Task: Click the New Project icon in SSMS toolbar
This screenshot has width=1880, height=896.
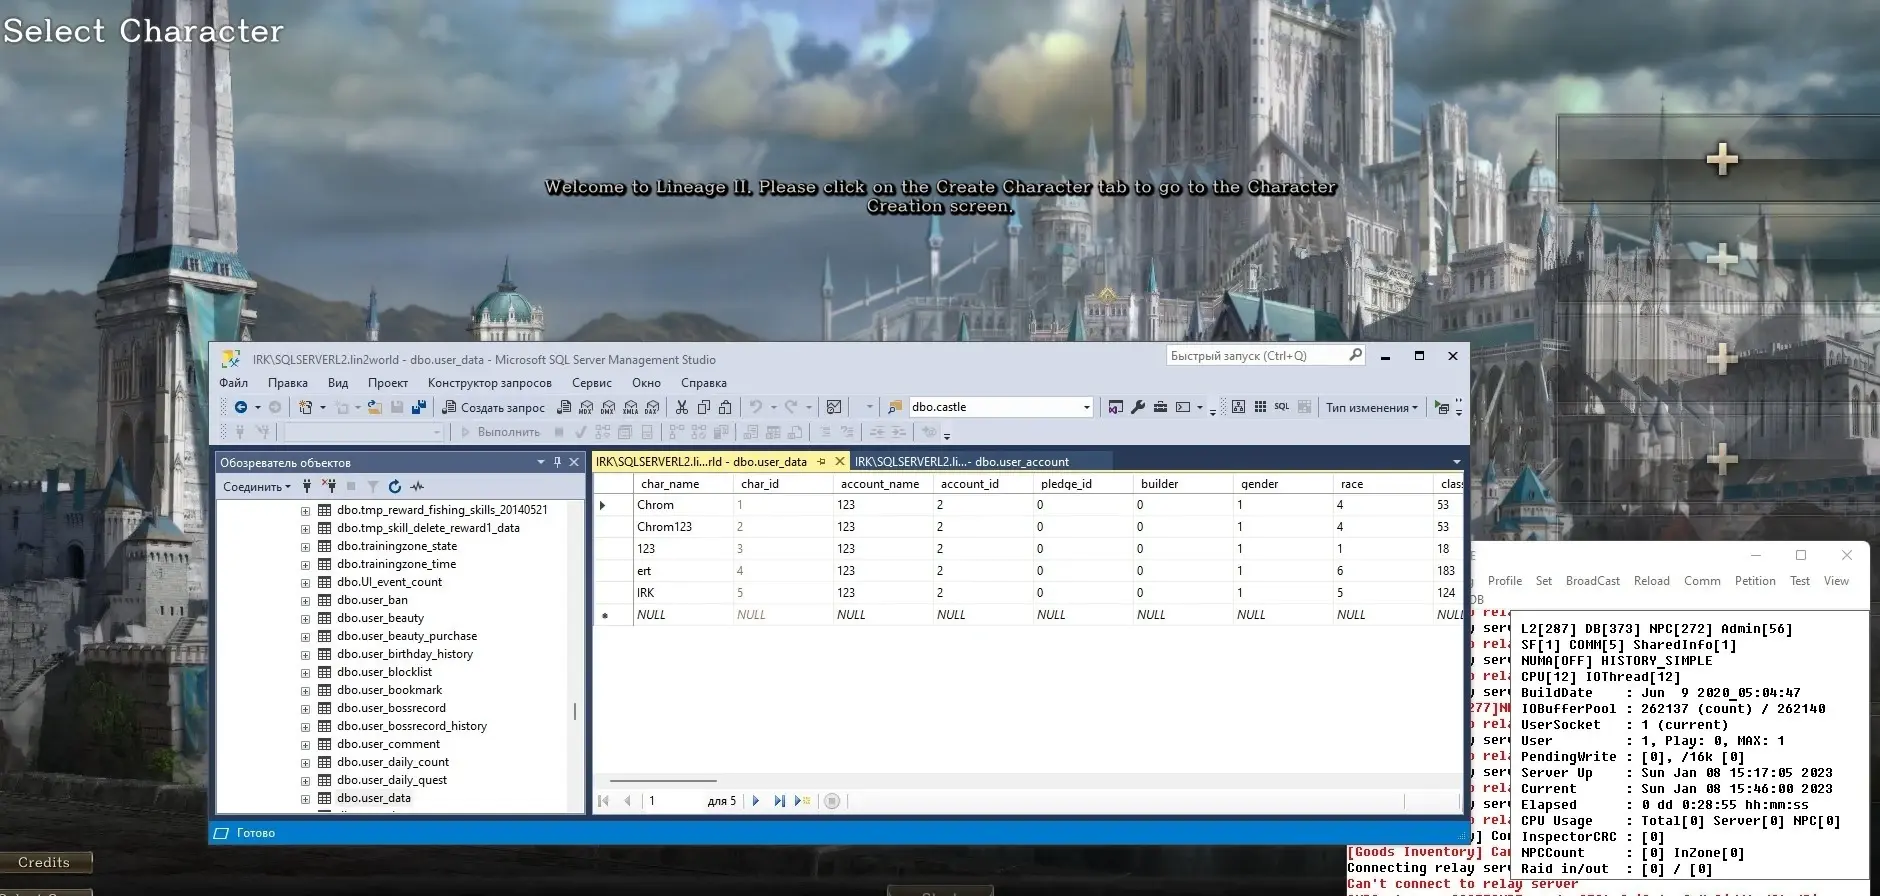Action: click(x=305, y=407)
